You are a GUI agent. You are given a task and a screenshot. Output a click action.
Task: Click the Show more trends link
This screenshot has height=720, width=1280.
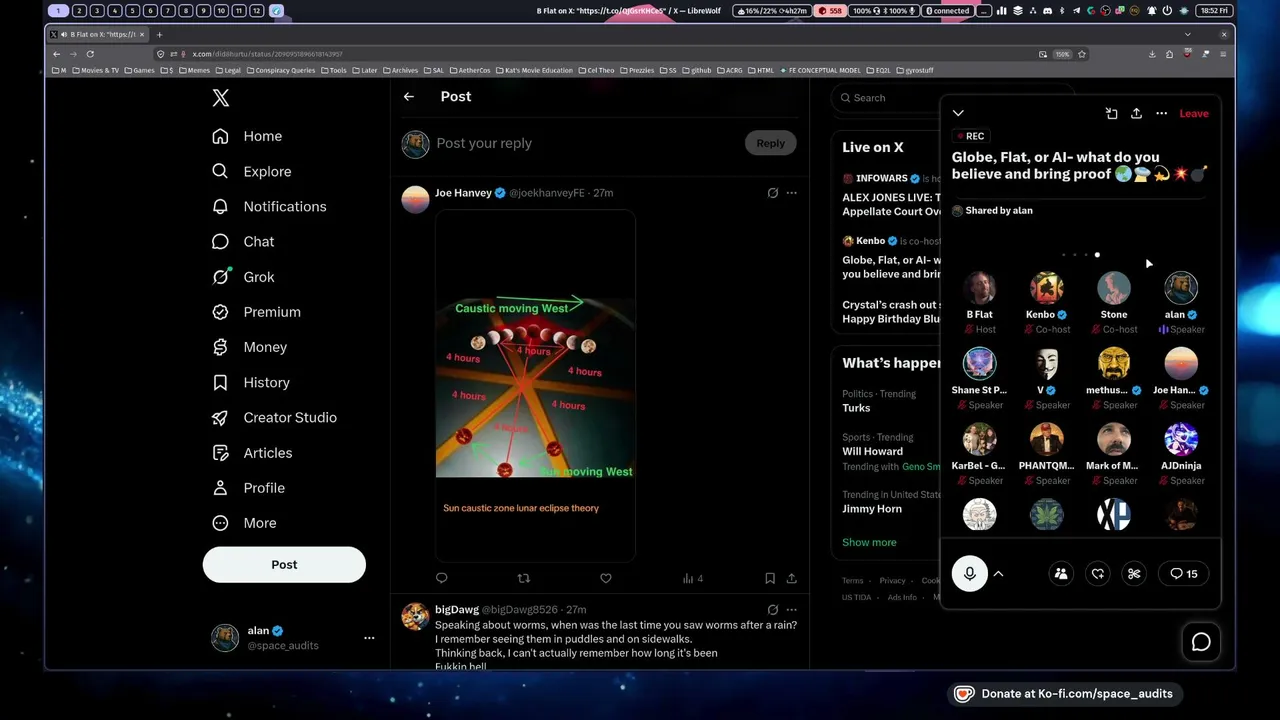[869, 542]
